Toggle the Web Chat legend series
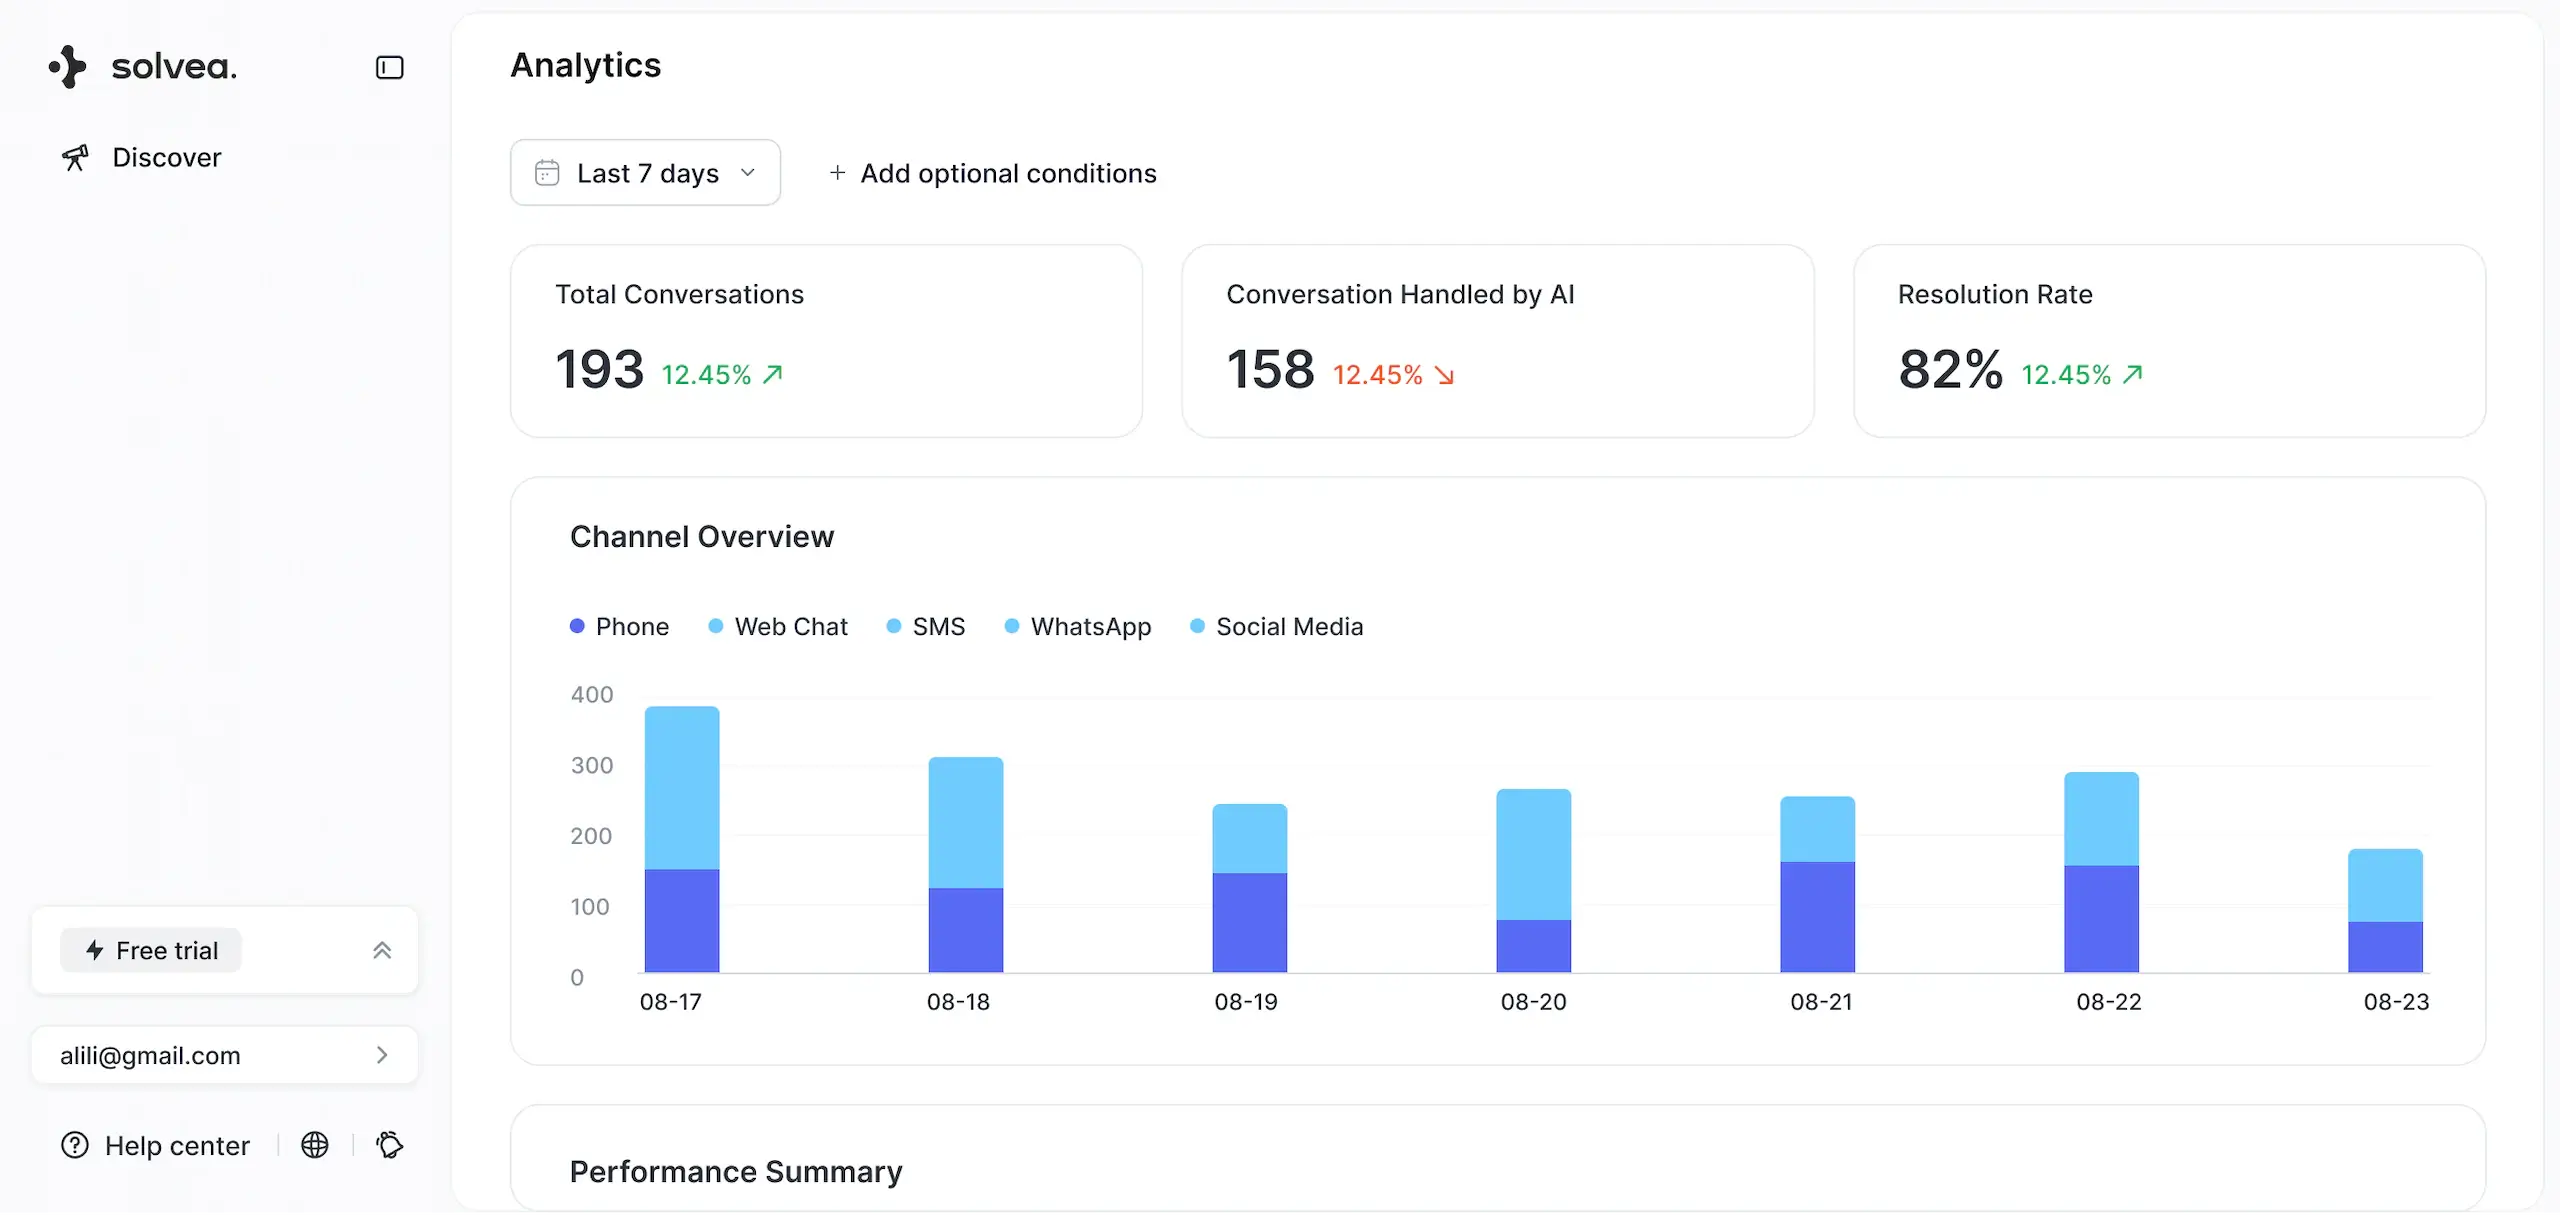 coord(778,626)
